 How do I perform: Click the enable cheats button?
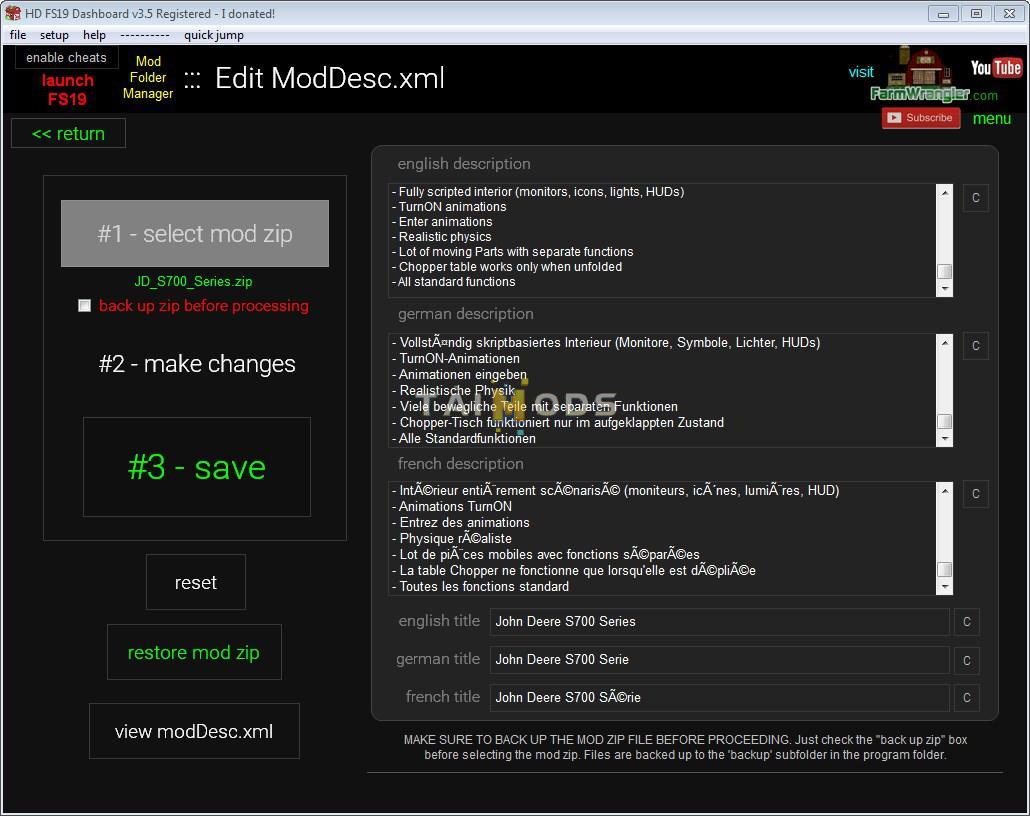[66, 58]
